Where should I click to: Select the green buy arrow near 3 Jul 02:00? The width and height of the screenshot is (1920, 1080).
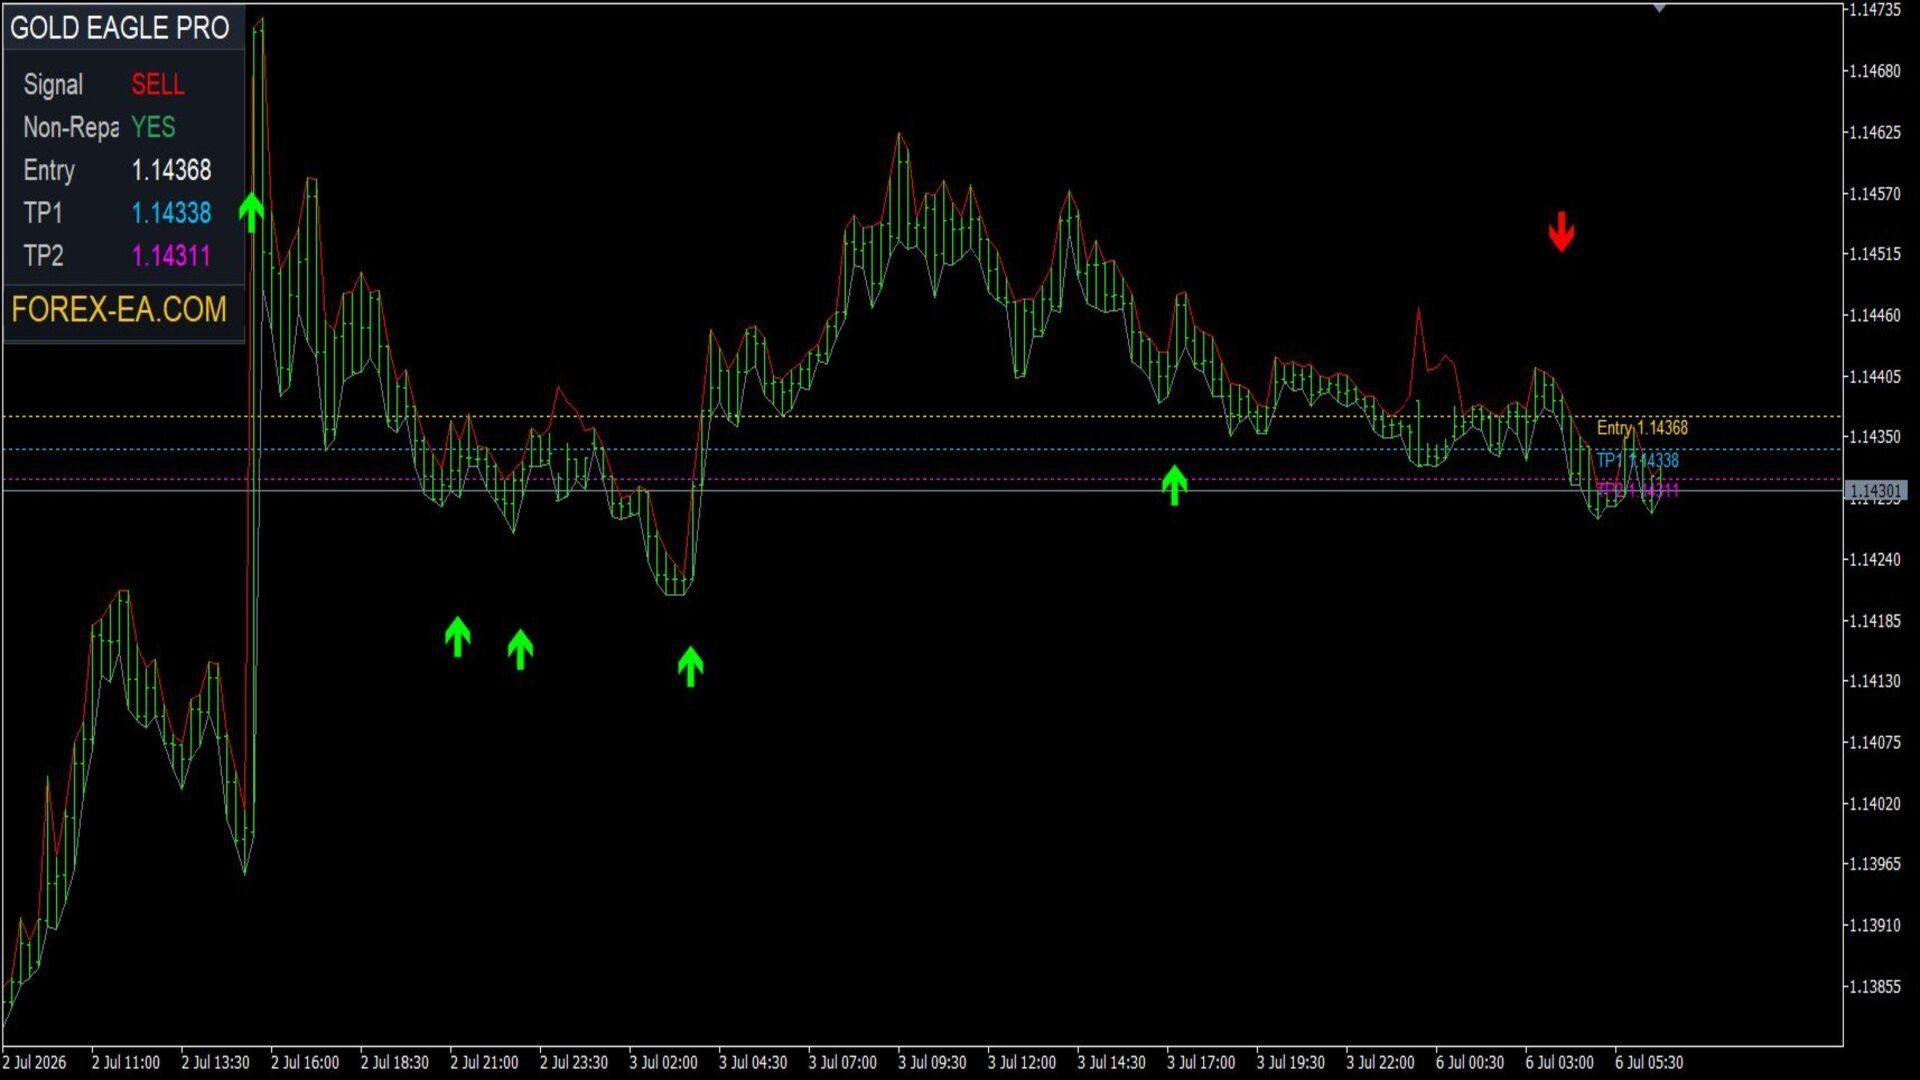pyautogui.click(x=690, y=666)
